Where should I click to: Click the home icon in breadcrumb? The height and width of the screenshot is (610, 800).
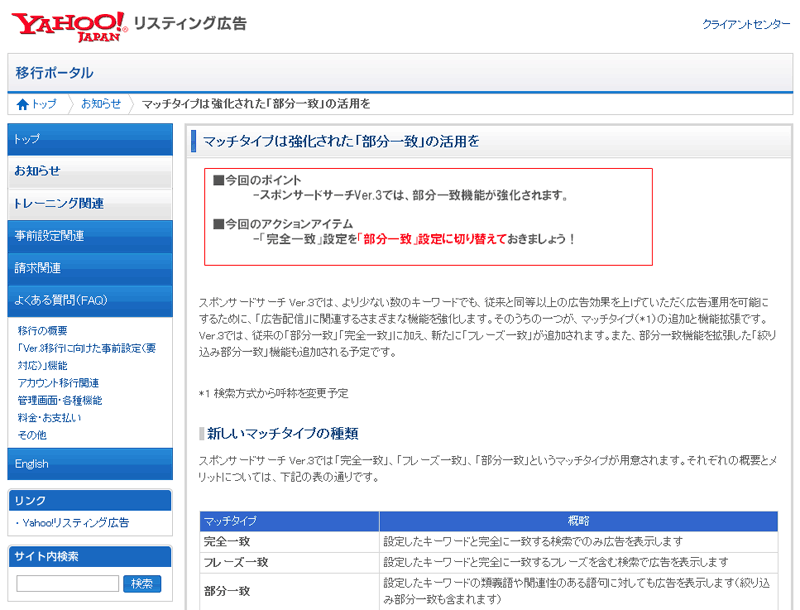[x=23, y=104]
